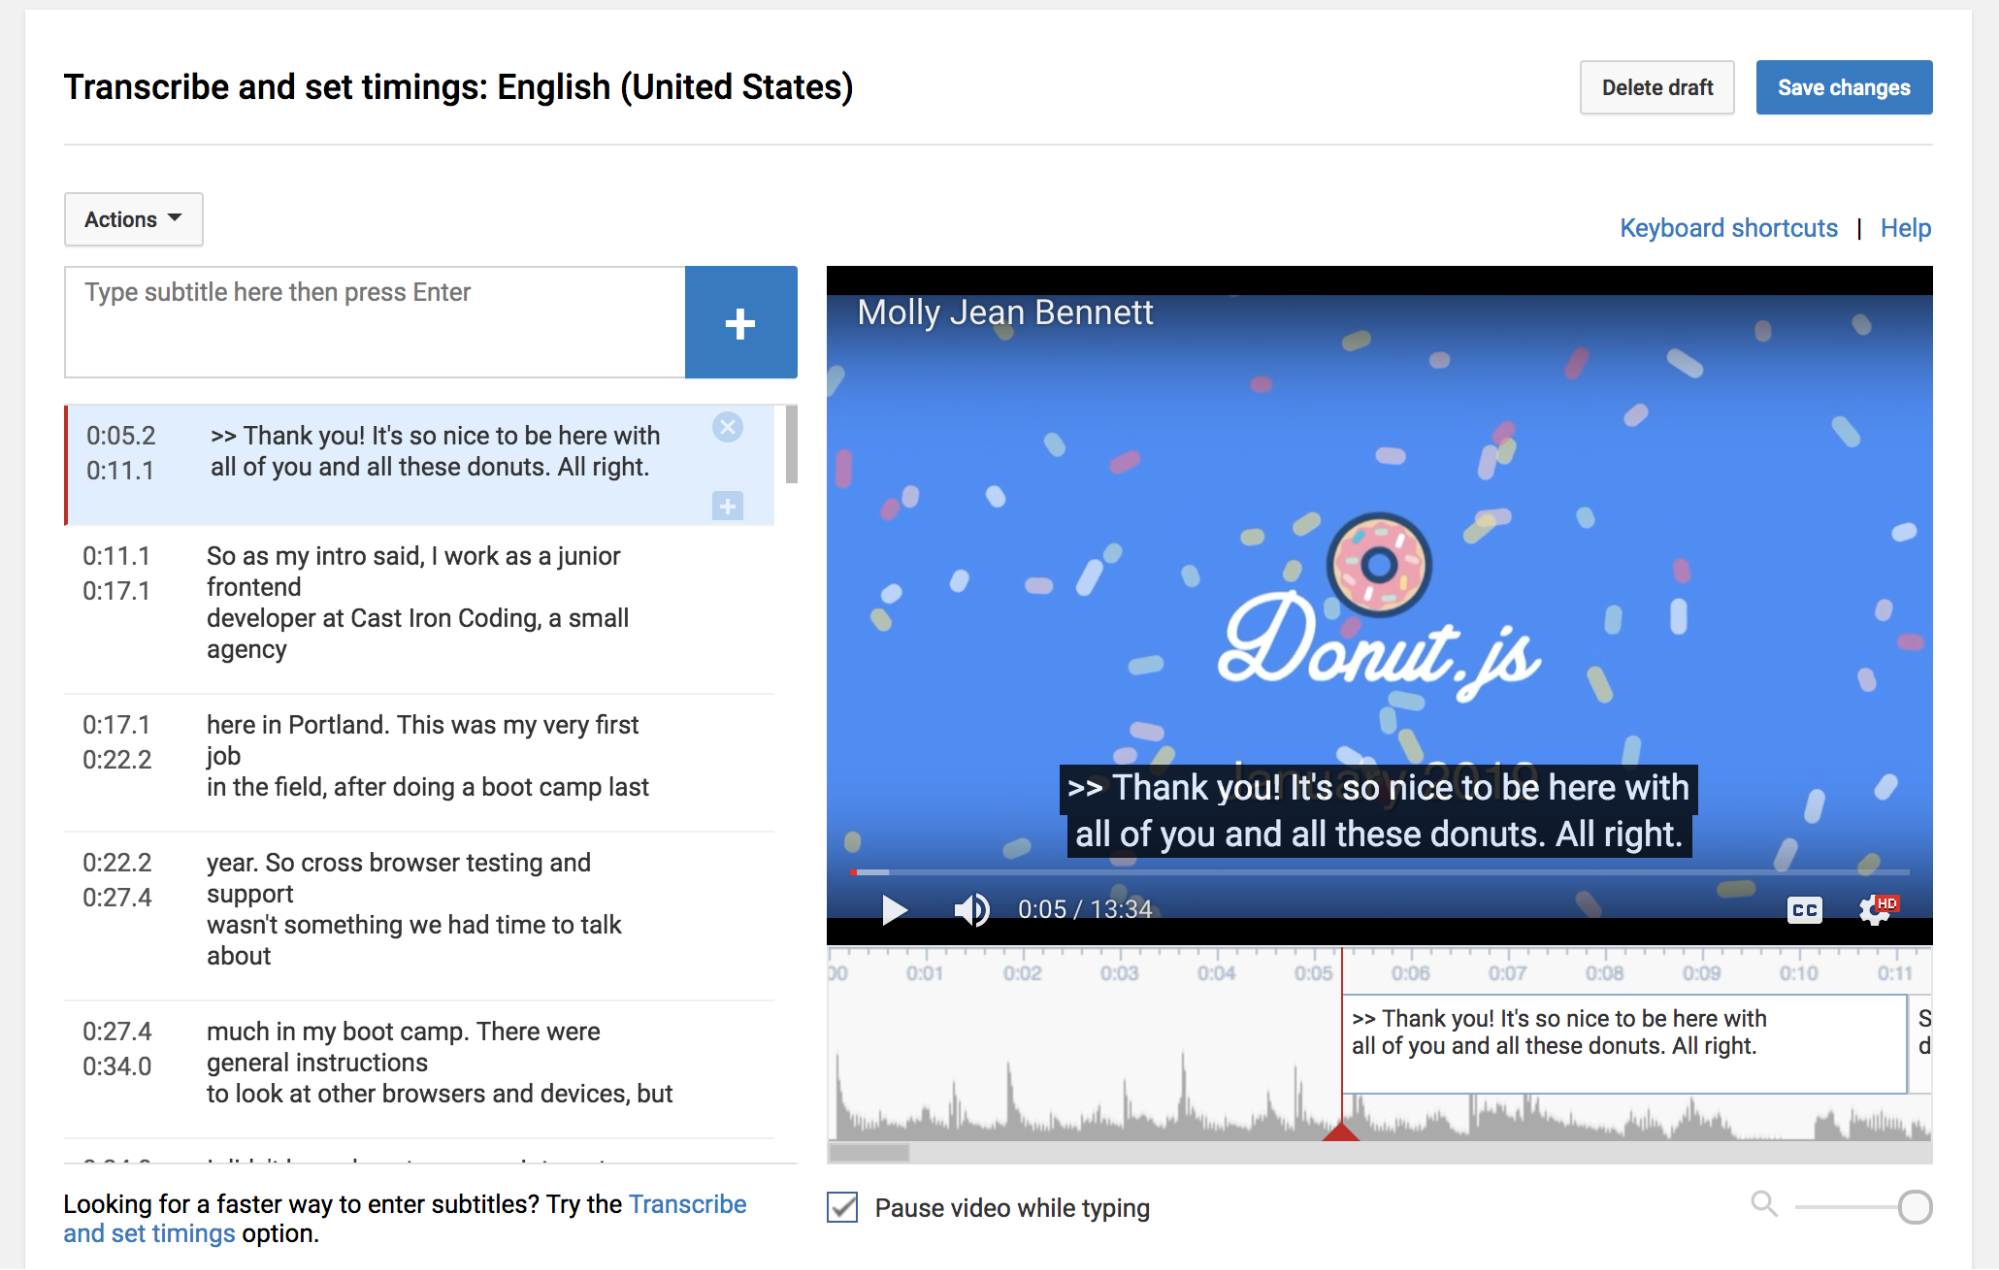Click the subtitle list scrollbar
Screen dimensions: 1999x1270
tap(791, 444)
